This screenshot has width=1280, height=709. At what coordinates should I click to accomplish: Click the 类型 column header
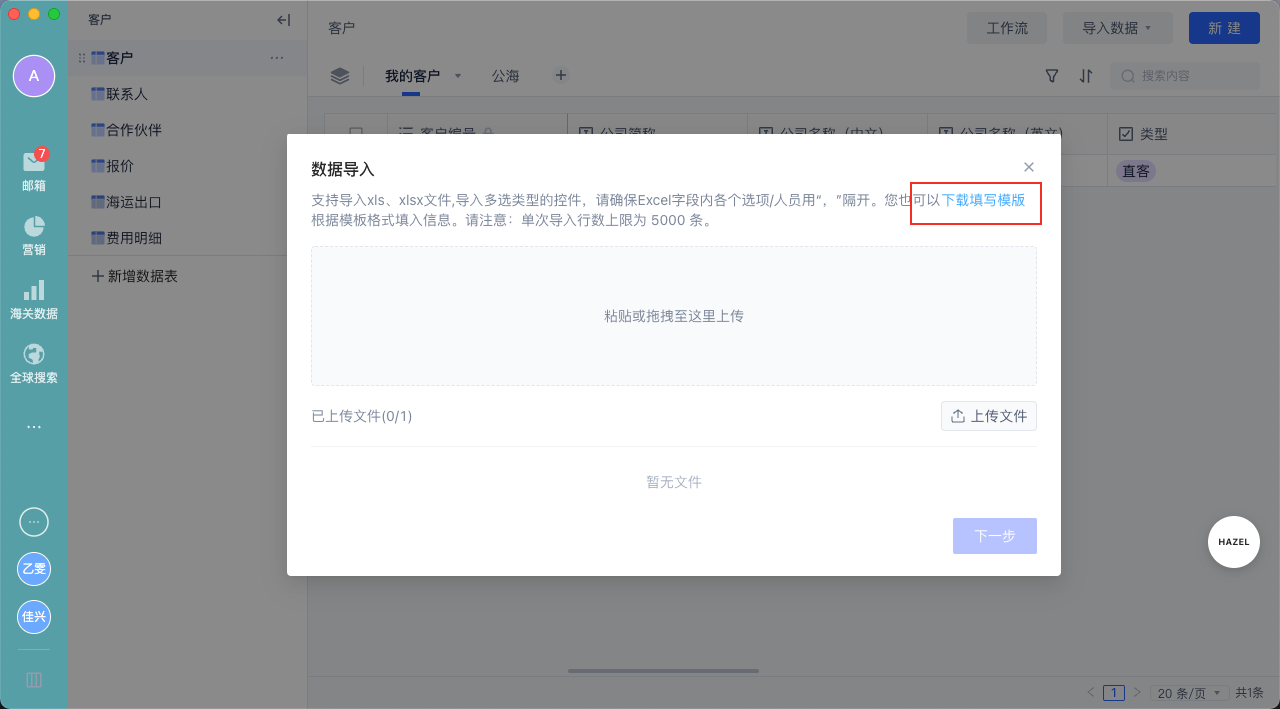click(1193, 134)
